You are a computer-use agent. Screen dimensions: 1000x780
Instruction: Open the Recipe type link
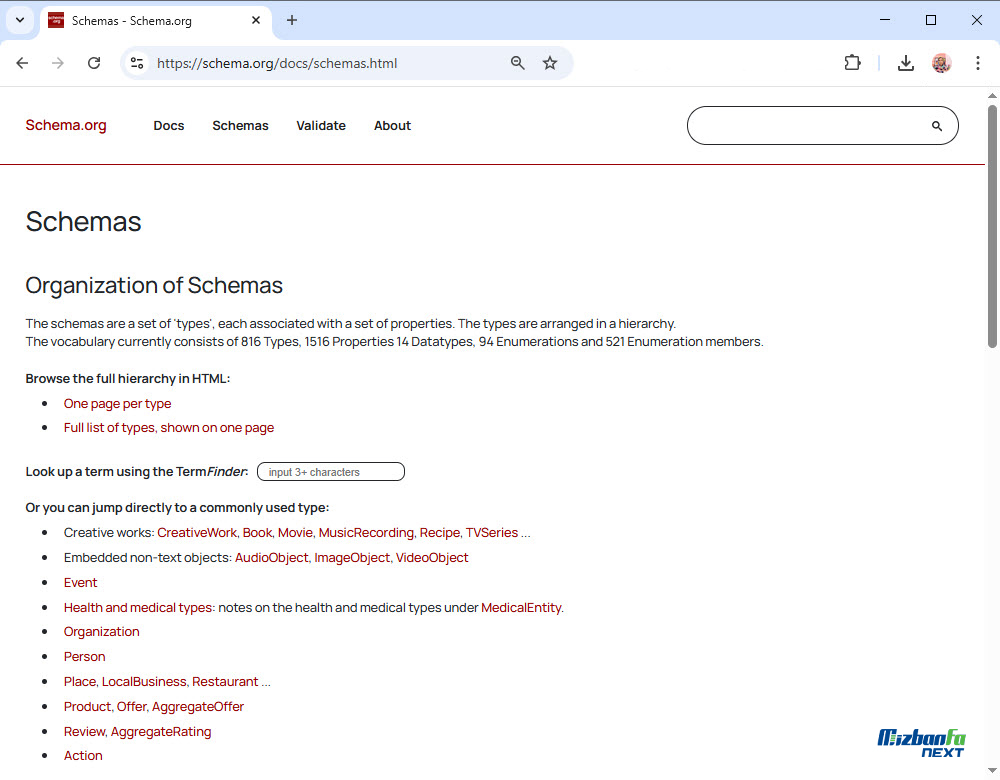440,533
